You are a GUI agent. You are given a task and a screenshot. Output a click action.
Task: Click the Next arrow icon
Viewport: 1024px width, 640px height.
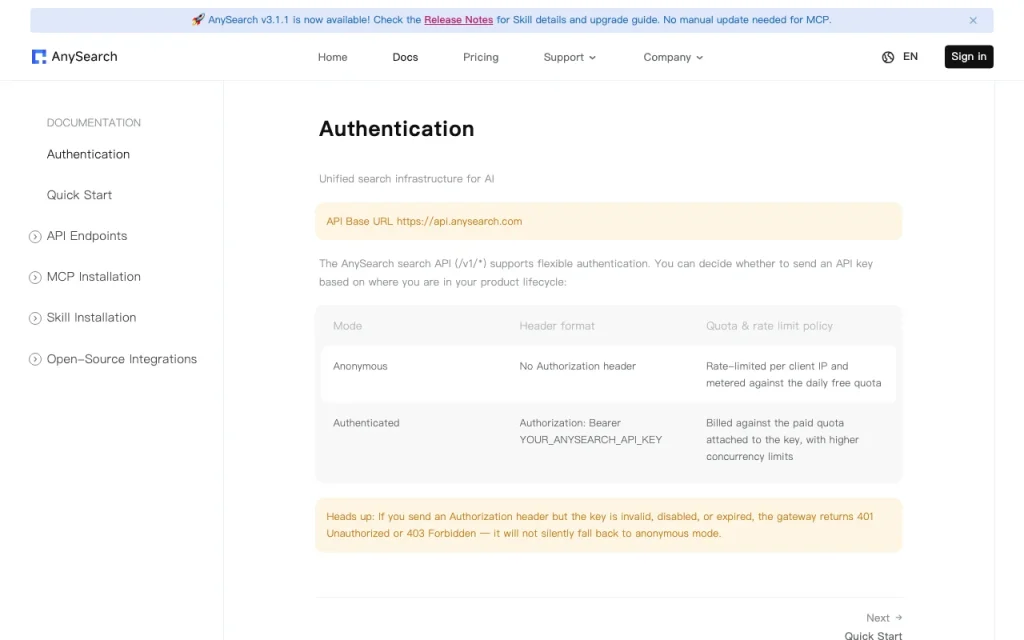[899, 617]
